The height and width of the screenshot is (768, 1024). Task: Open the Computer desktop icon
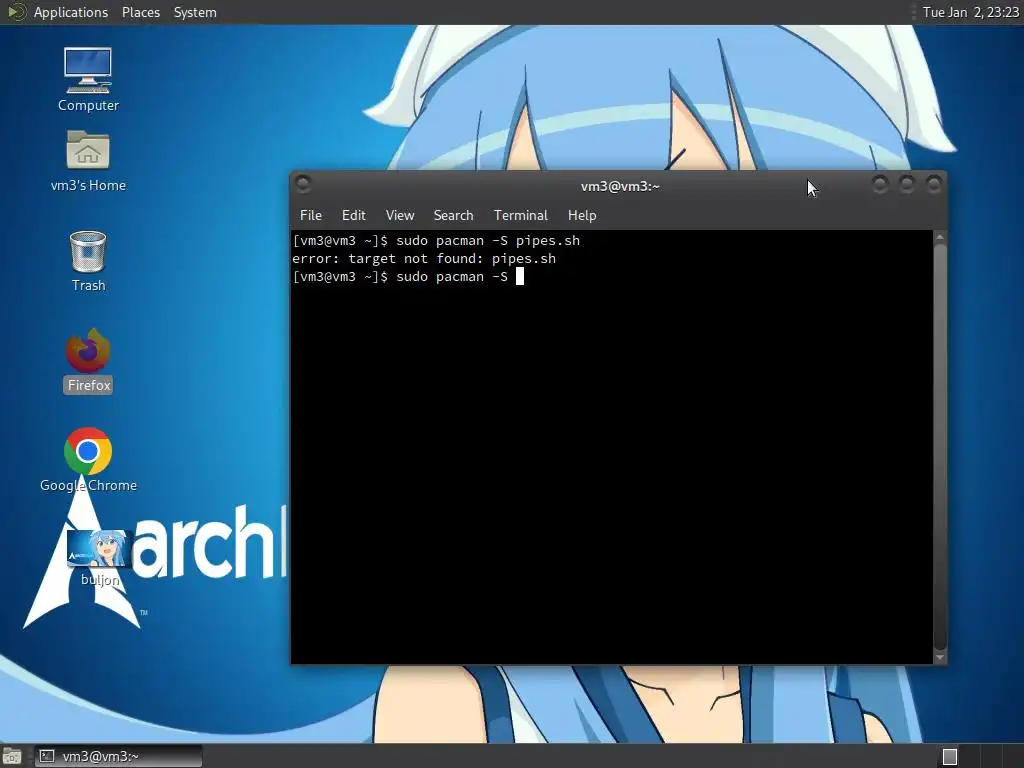click(88, 79)
